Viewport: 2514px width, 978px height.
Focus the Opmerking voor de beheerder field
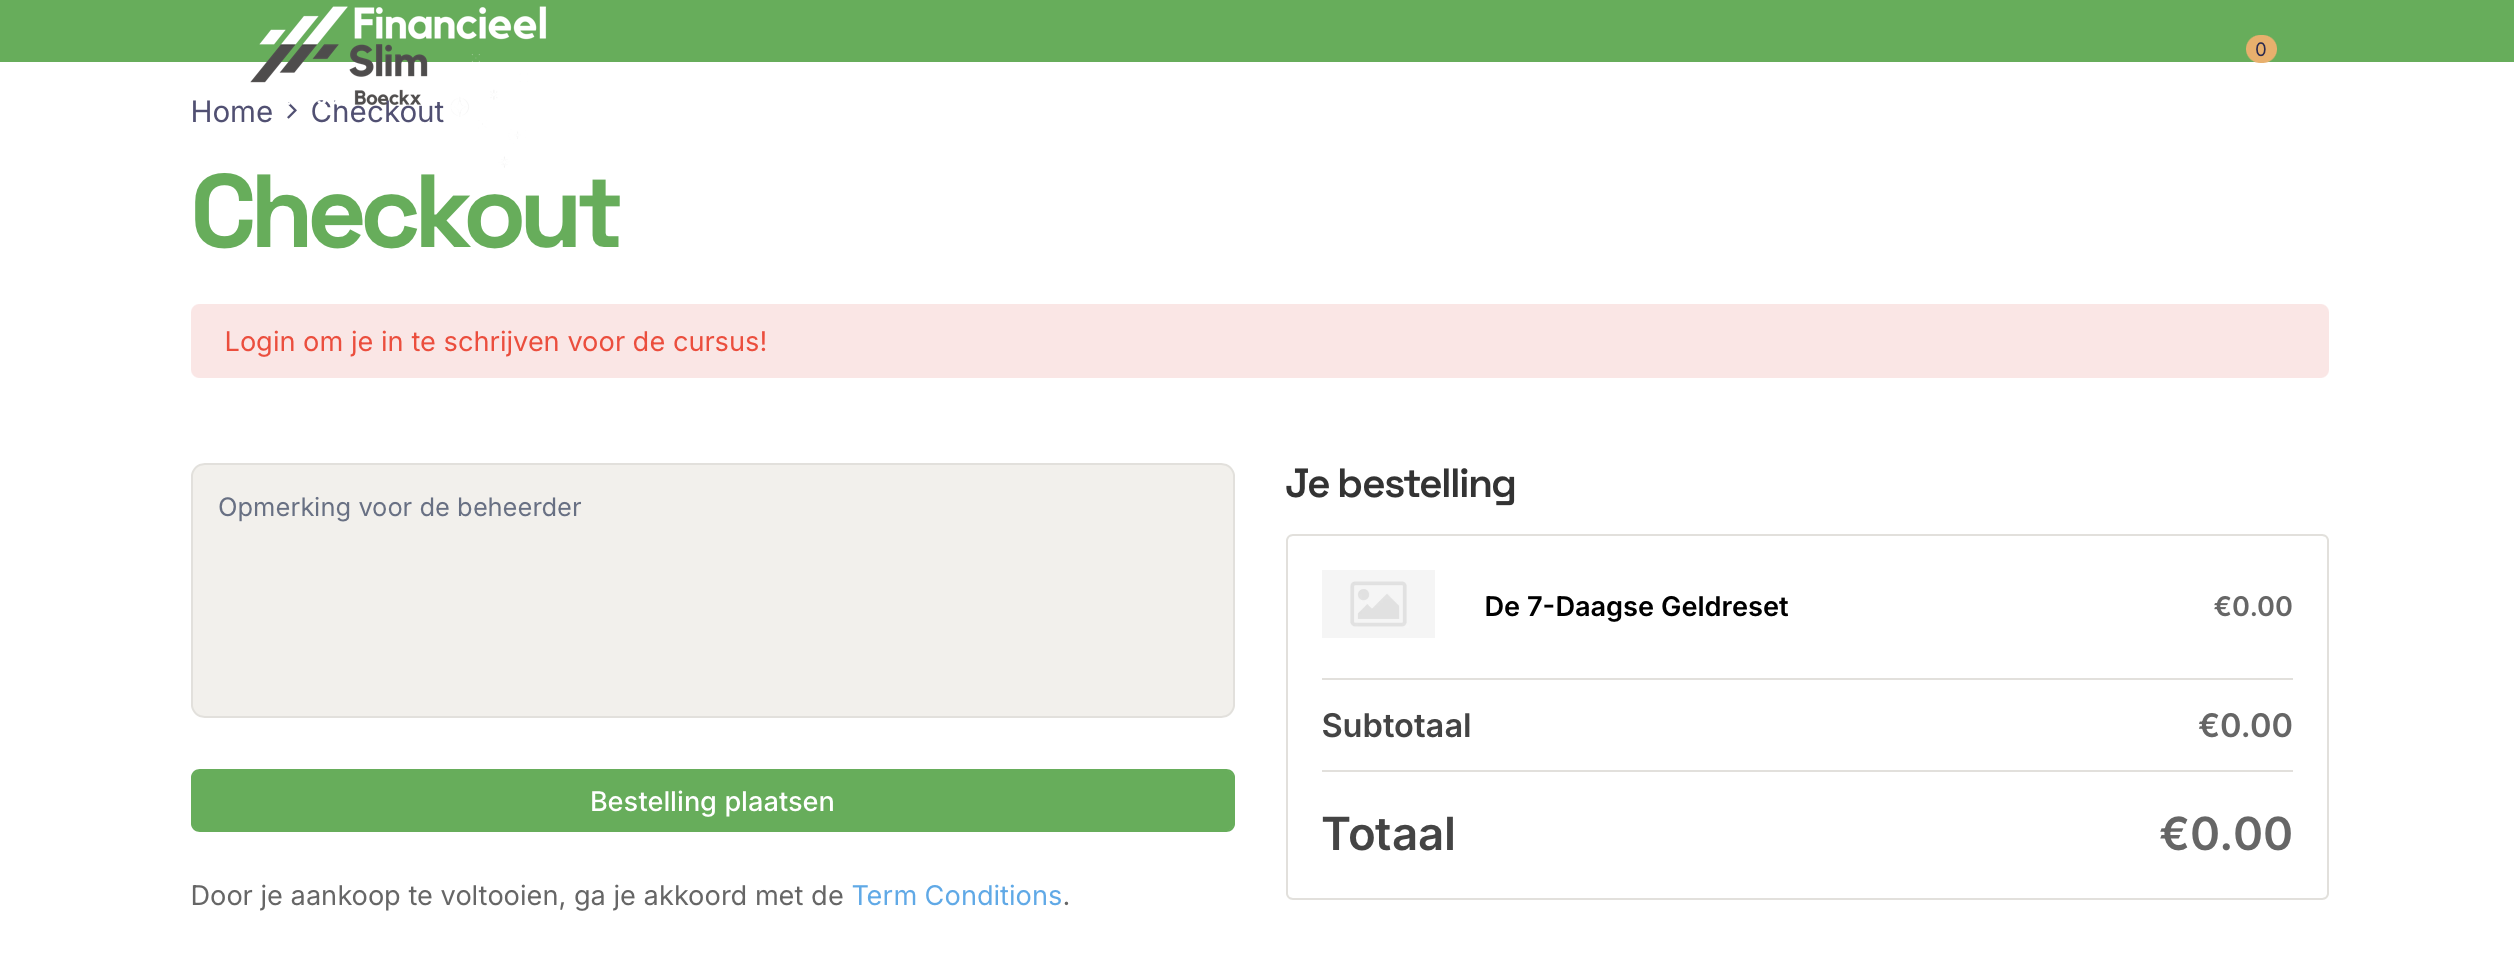[x=712, y=590]
